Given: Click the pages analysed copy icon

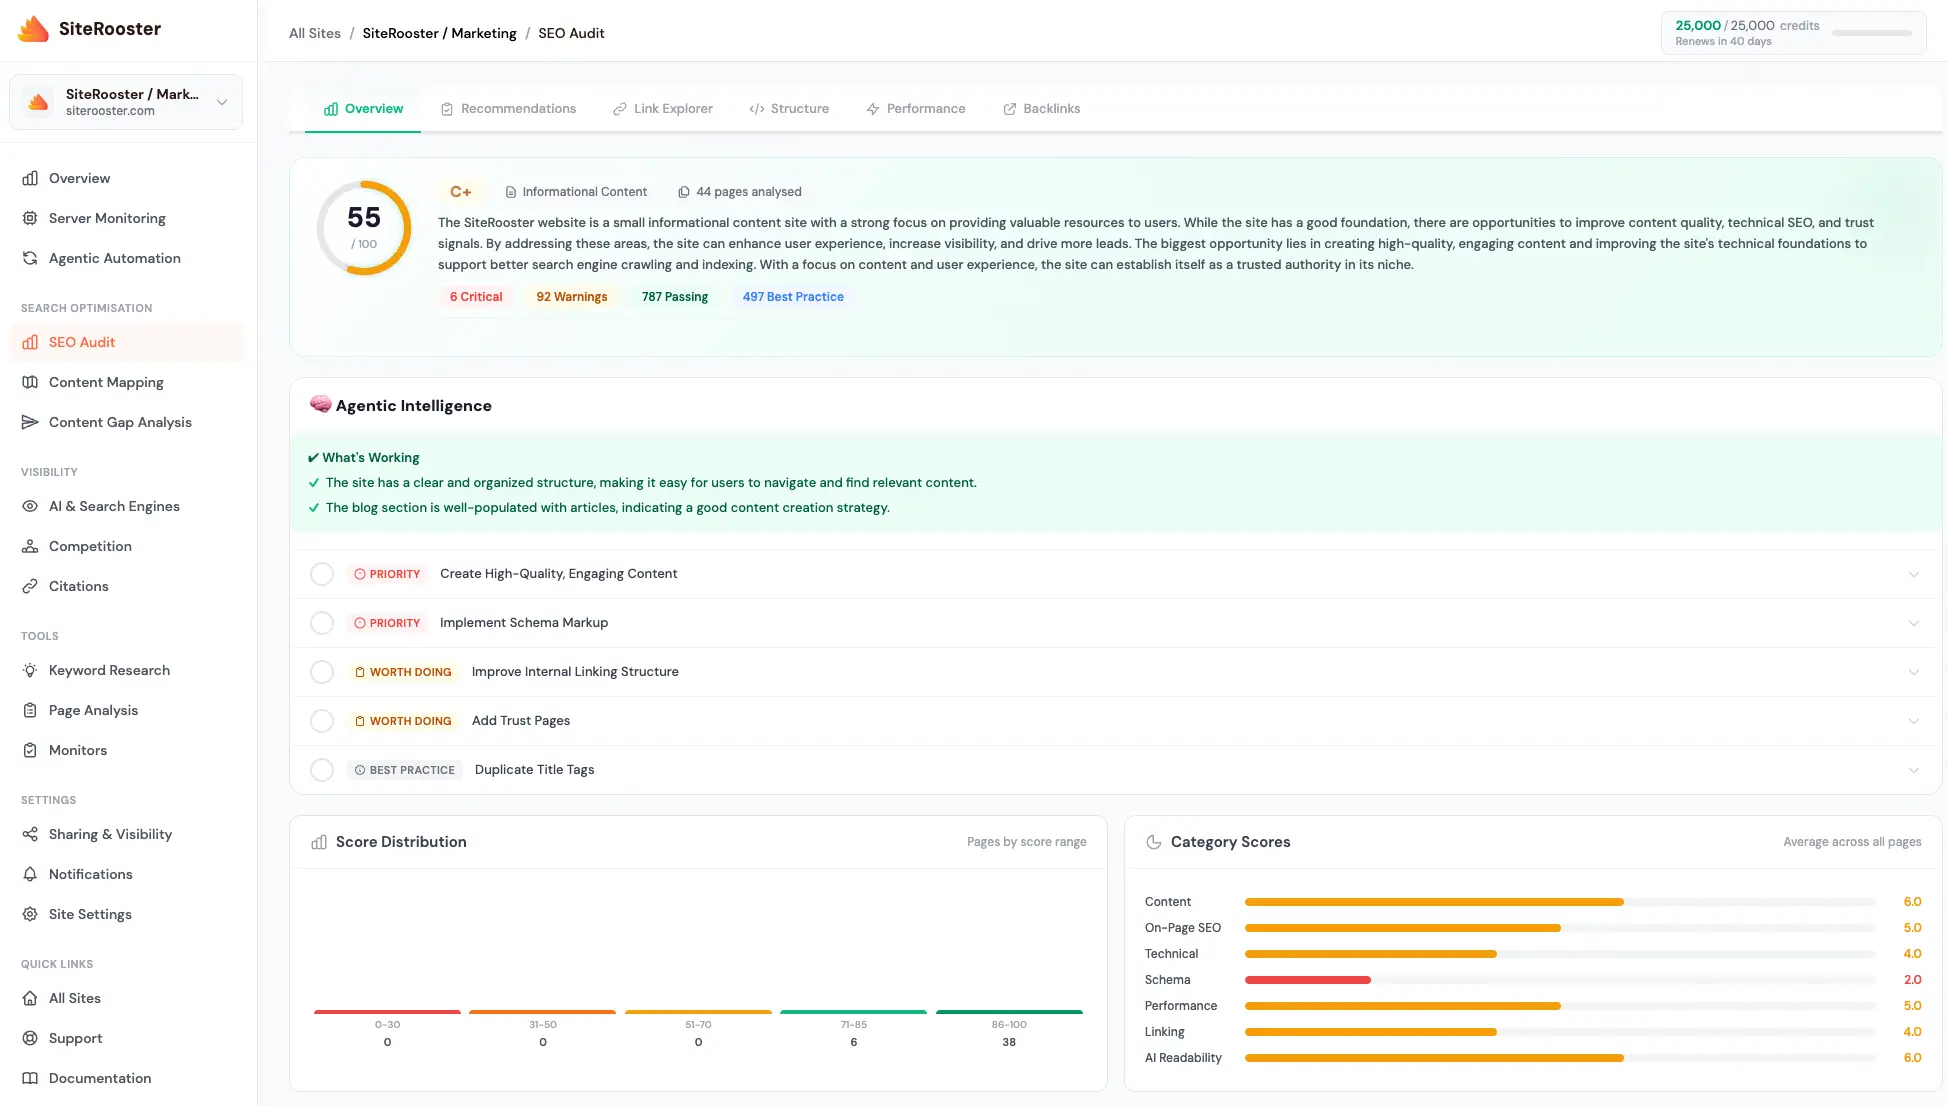Looking at the screenshot, I should pos(684,192).
